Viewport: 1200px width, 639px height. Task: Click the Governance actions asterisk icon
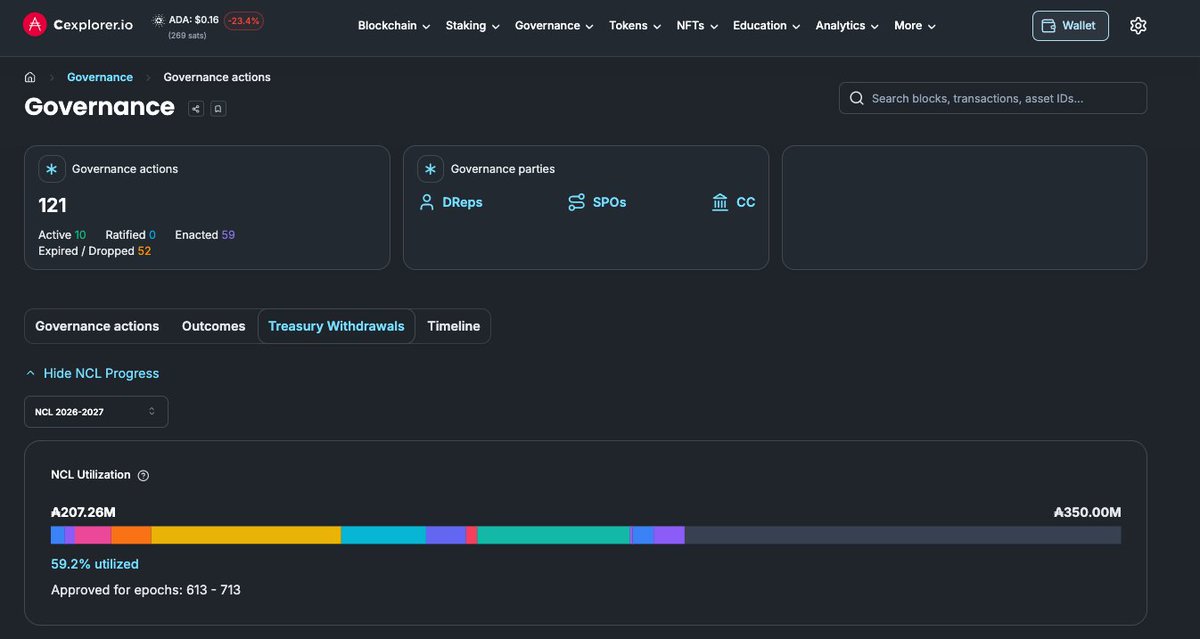point(52,169)
